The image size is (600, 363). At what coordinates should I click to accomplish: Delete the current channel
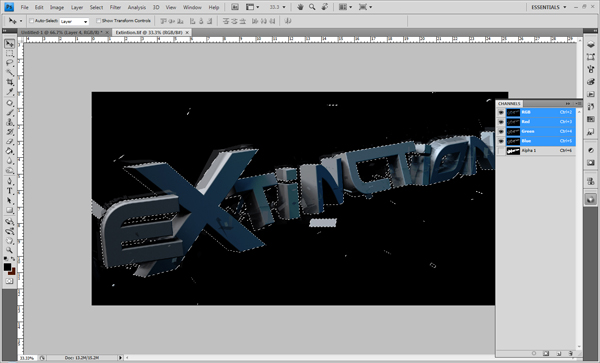pos(570,354)
